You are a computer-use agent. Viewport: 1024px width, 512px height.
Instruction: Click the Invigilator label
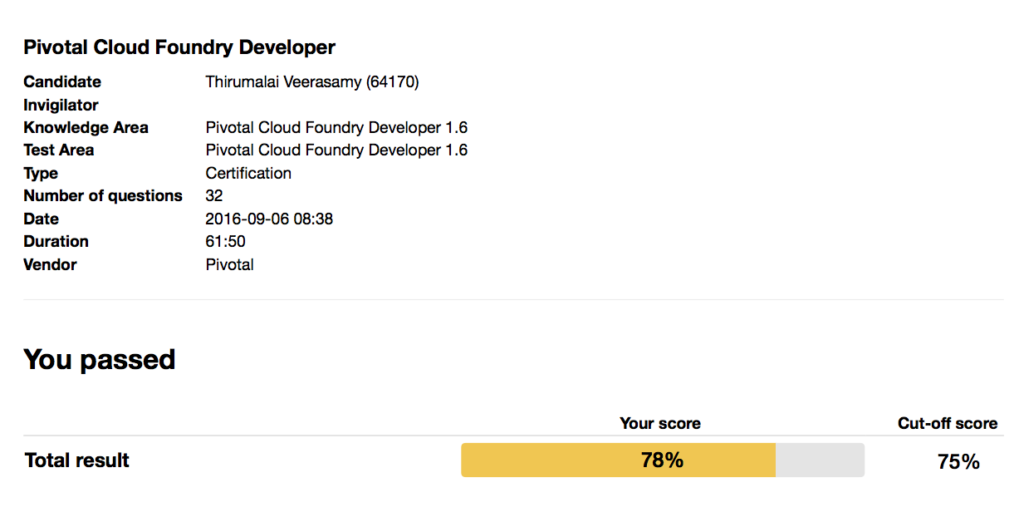click(61, 105)
